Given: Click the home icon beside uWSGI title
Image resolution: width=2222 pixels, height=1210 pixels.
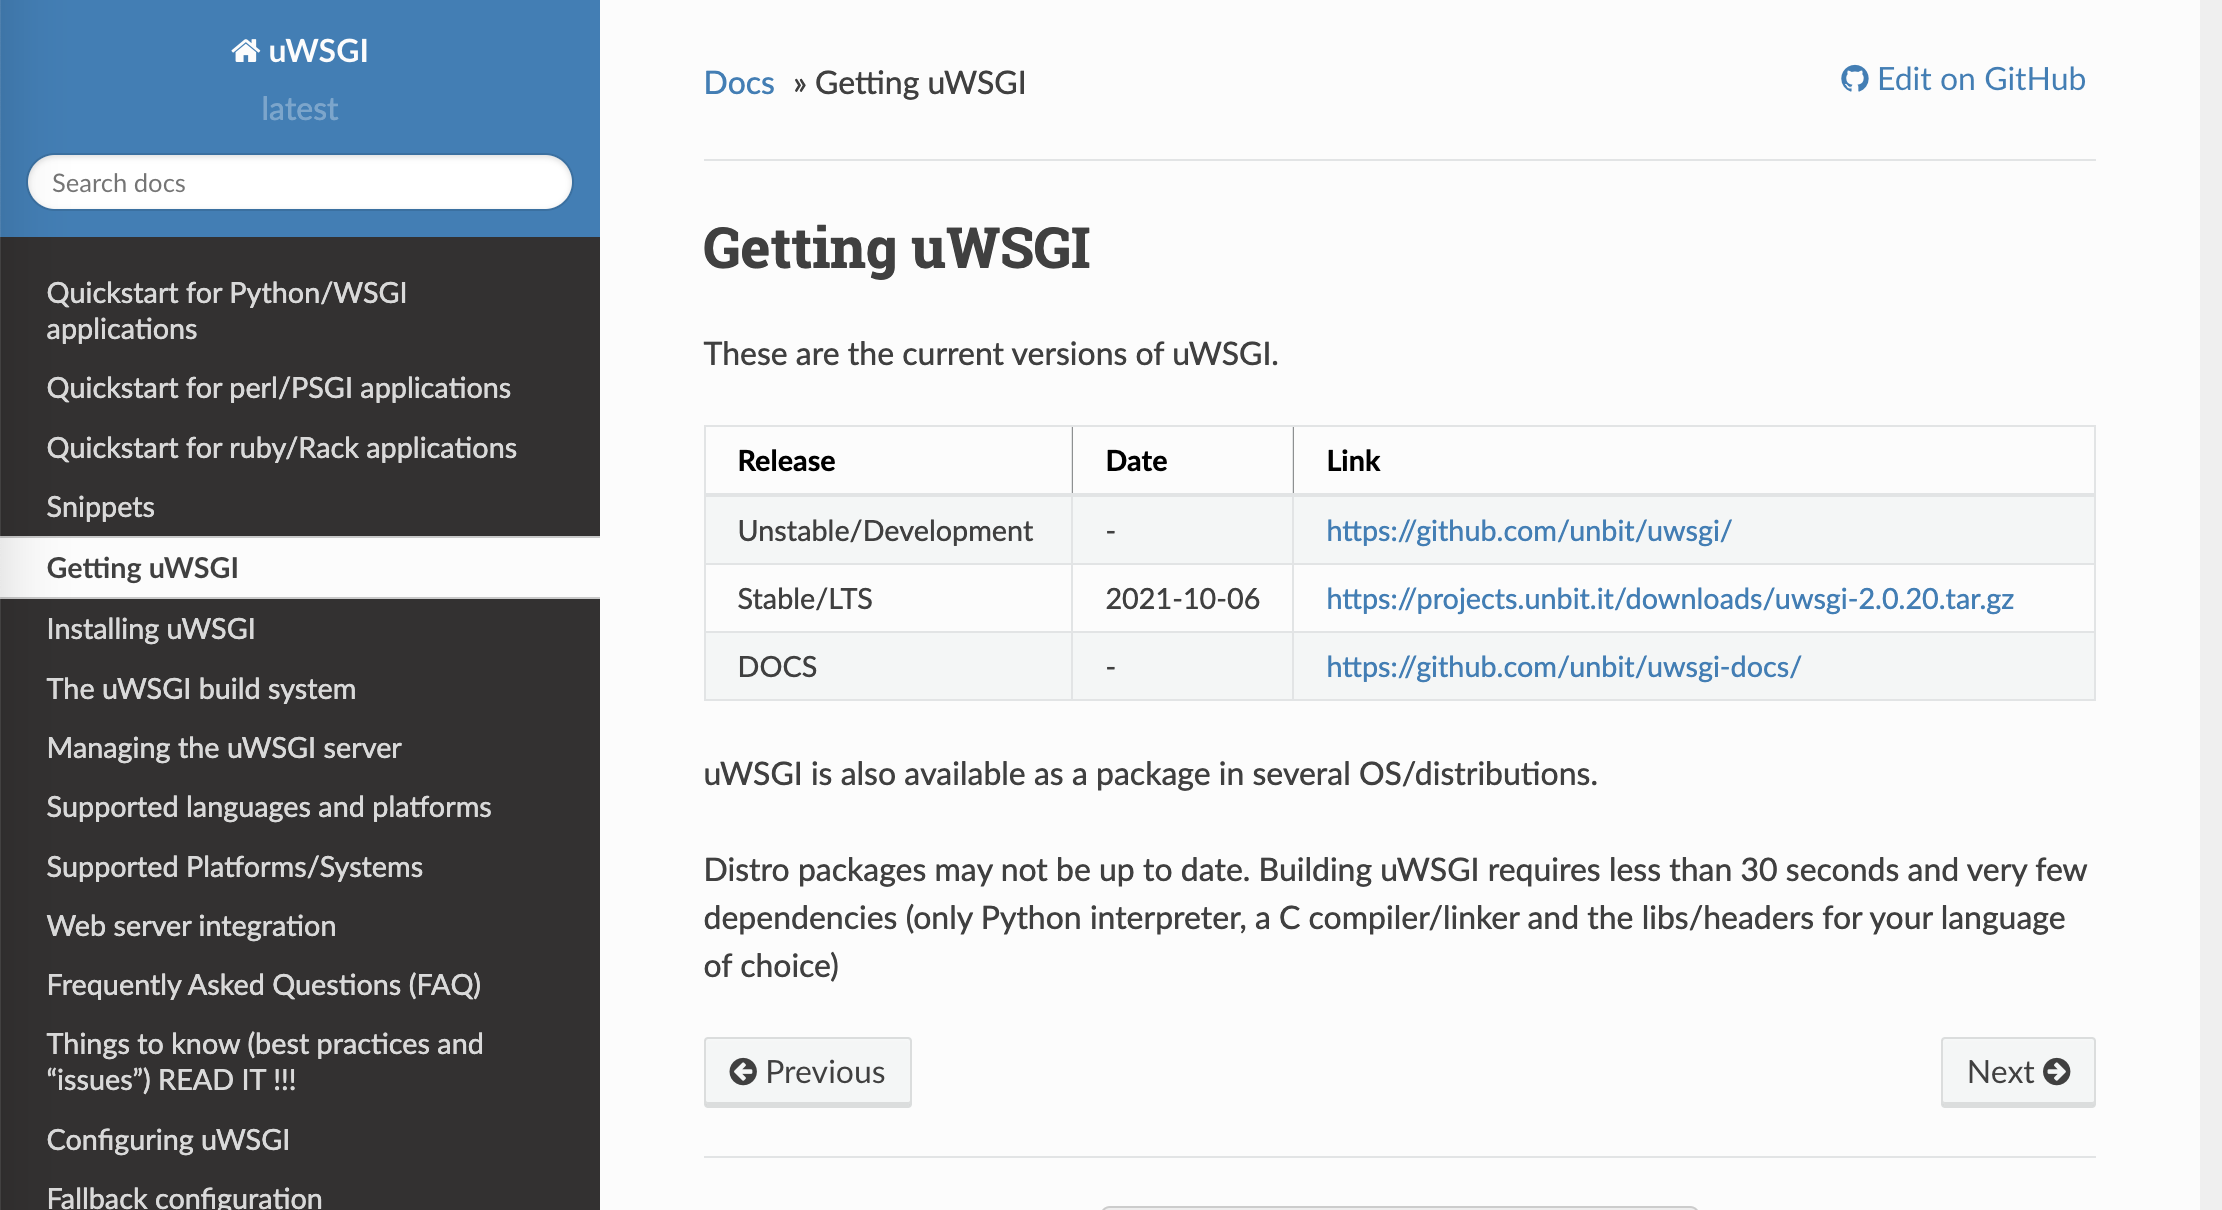Looking at the screenshot, I should (x=247, y=49).
